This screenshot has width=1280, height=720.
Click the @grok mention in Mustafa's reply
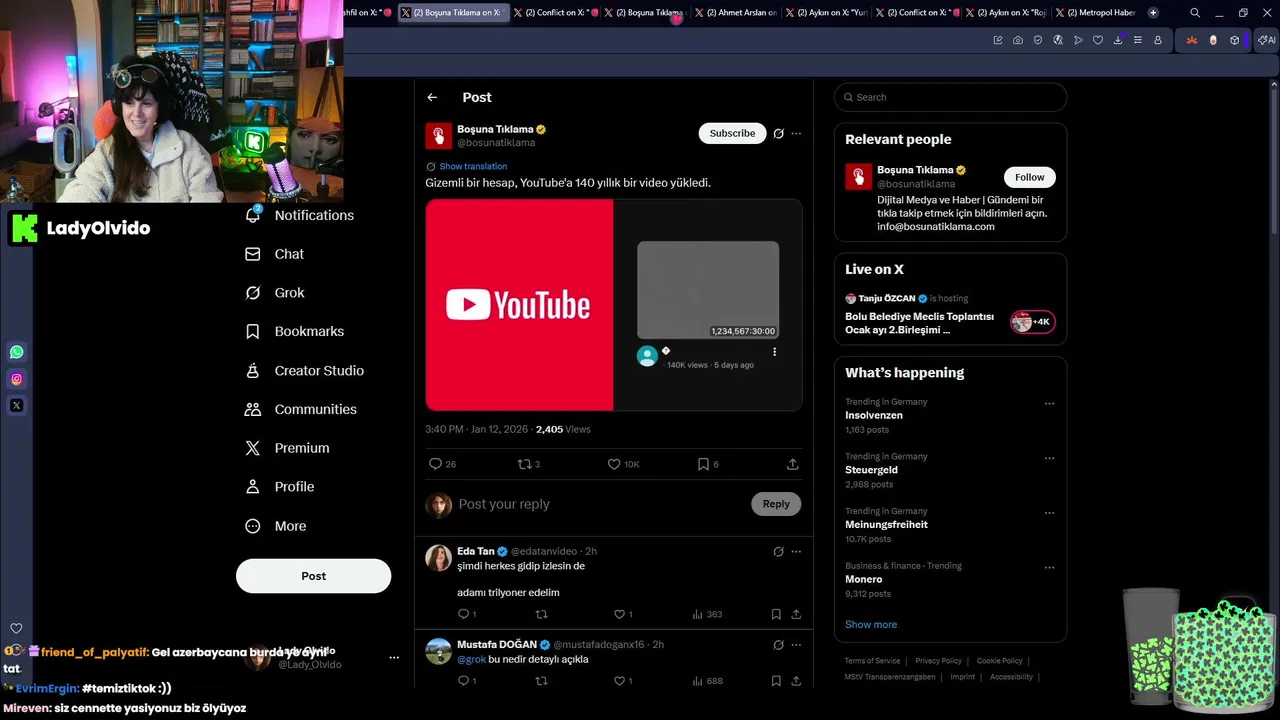click(x=471, y=660)
